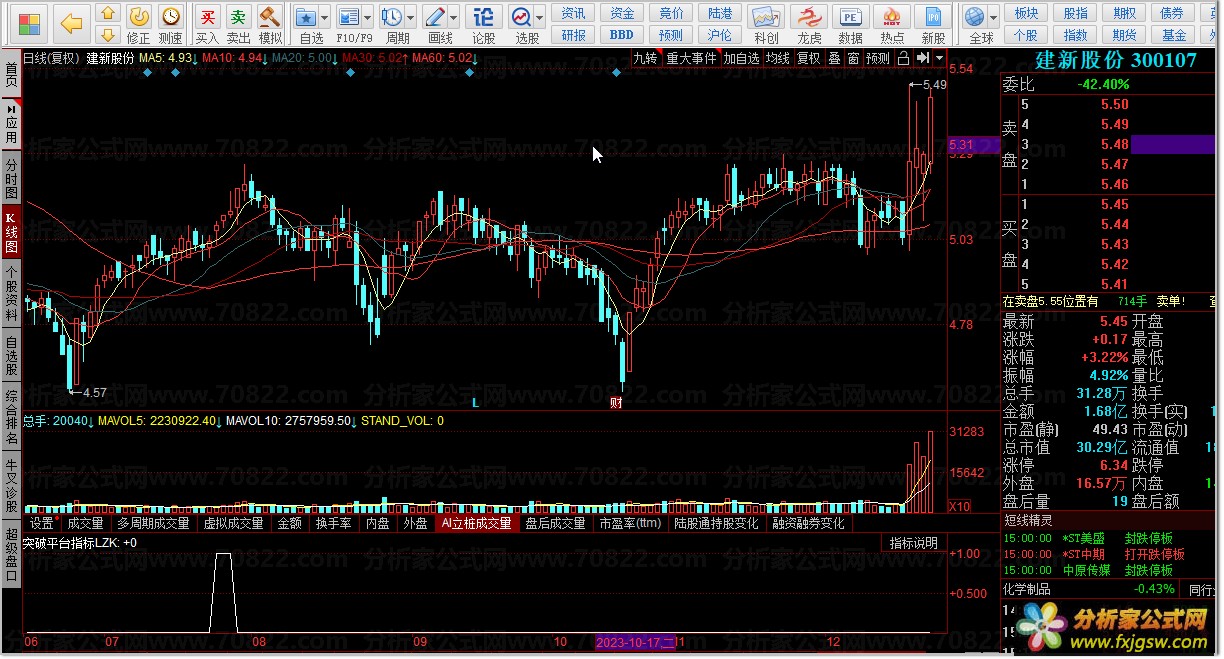Click the jump-to-end arrow in chart header
Viewport: 1224px width, 659px height.
tap(923, 58)
